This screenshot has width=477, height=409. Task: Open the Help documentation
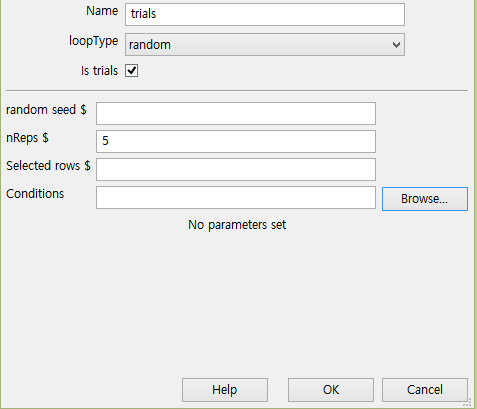(x=225, y=390)
